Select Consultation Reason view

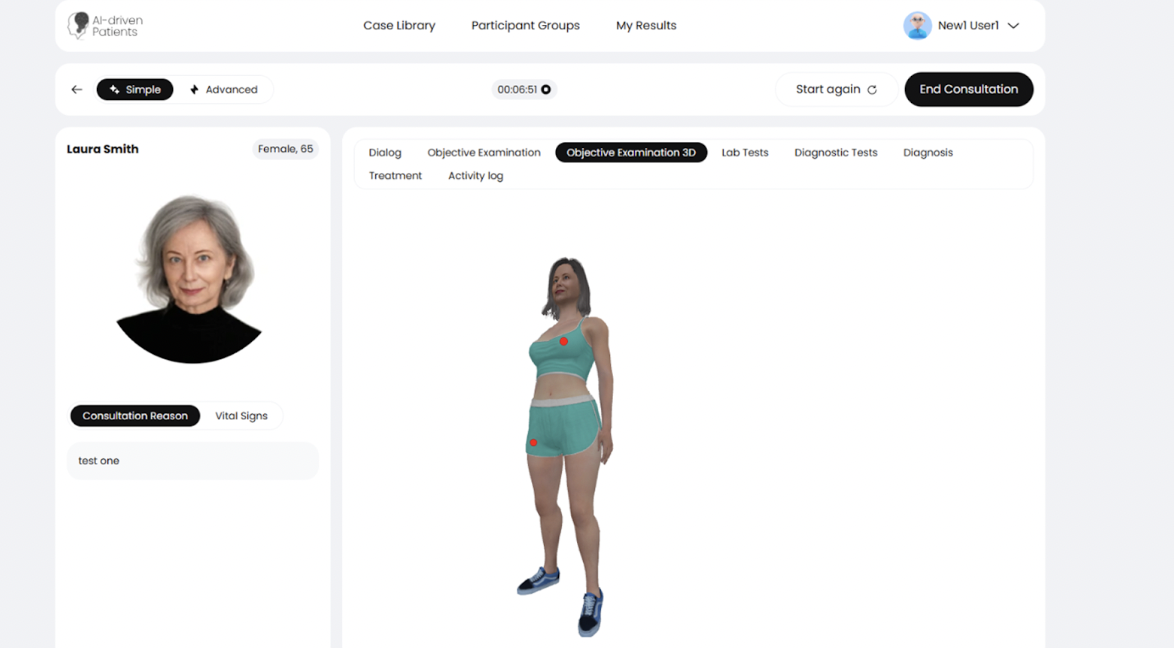click(135, 416)
